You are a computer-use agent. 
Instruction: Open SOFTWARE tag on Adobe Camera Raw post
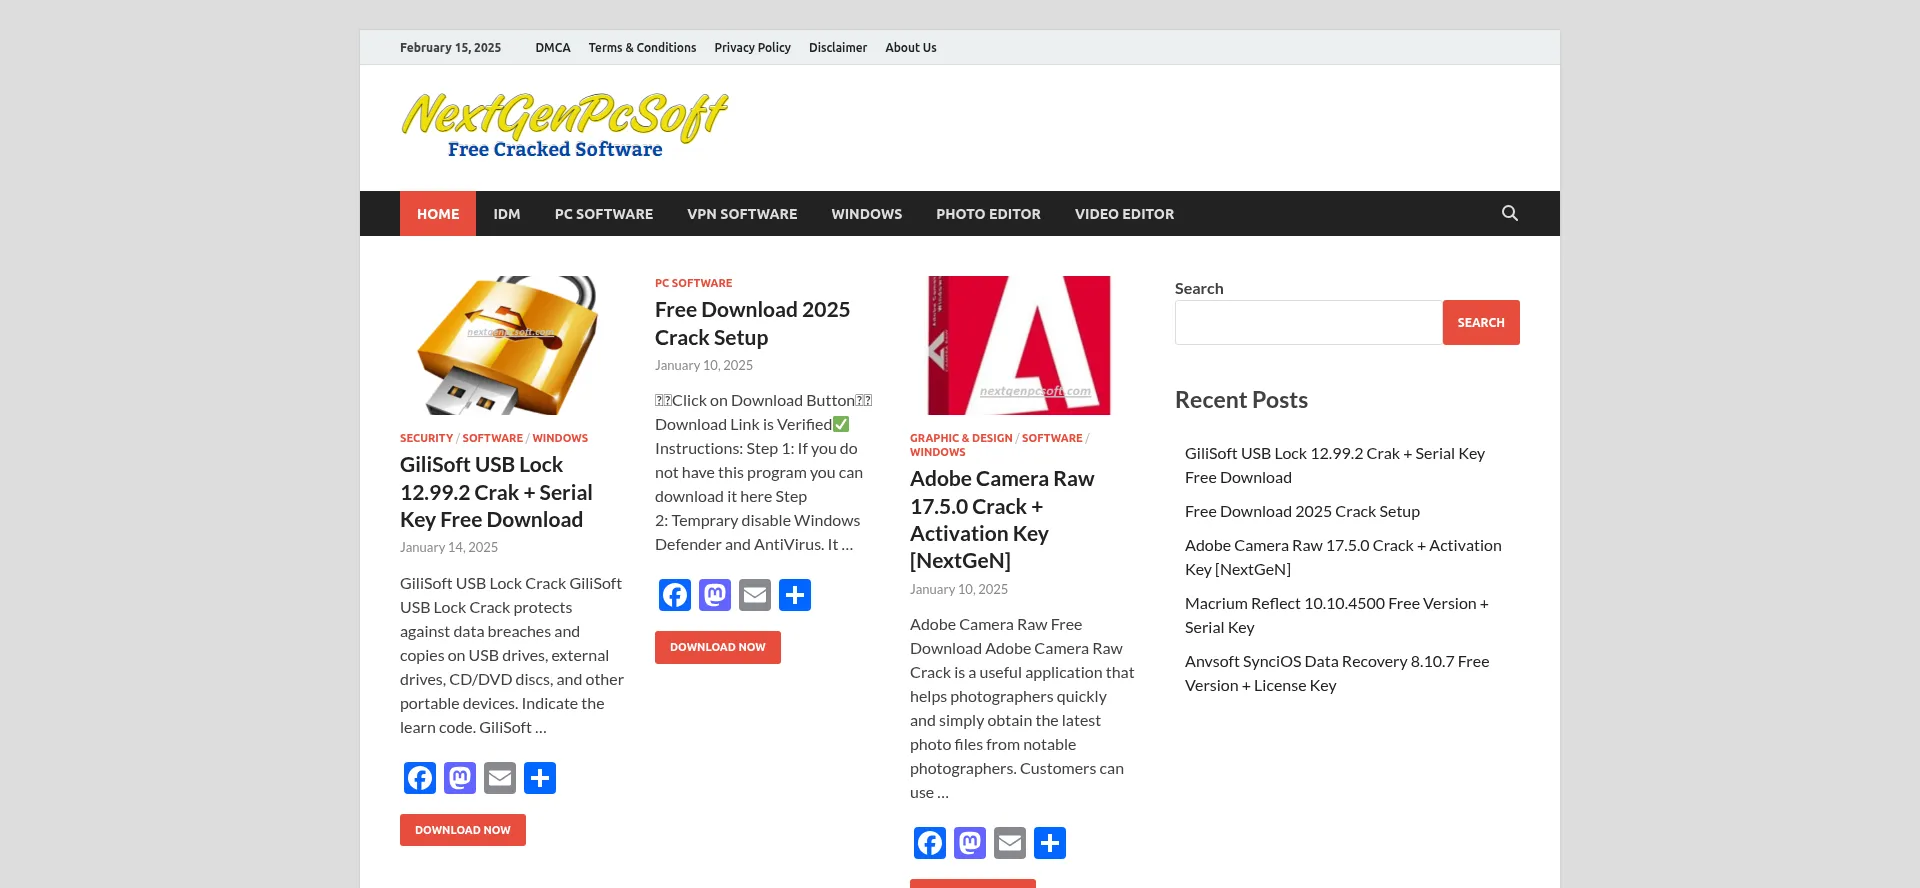point(1052,438)
